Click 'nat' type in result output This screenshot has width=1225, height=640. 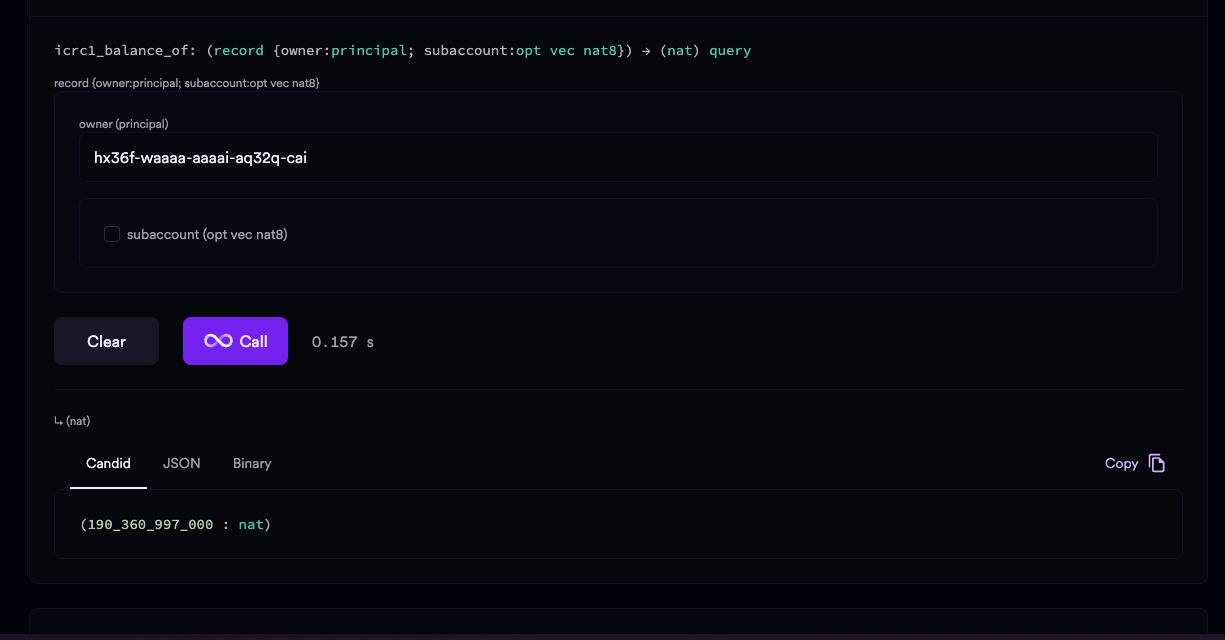tap(250, 524)
